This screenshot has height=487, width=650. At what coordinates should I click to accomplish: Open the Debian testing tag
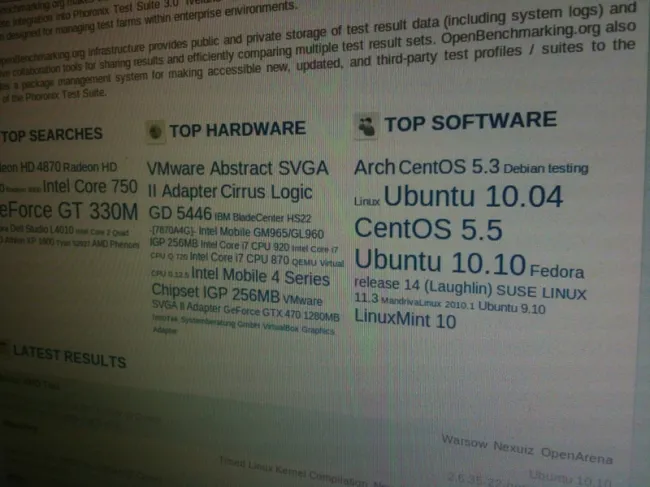[546, 168]
